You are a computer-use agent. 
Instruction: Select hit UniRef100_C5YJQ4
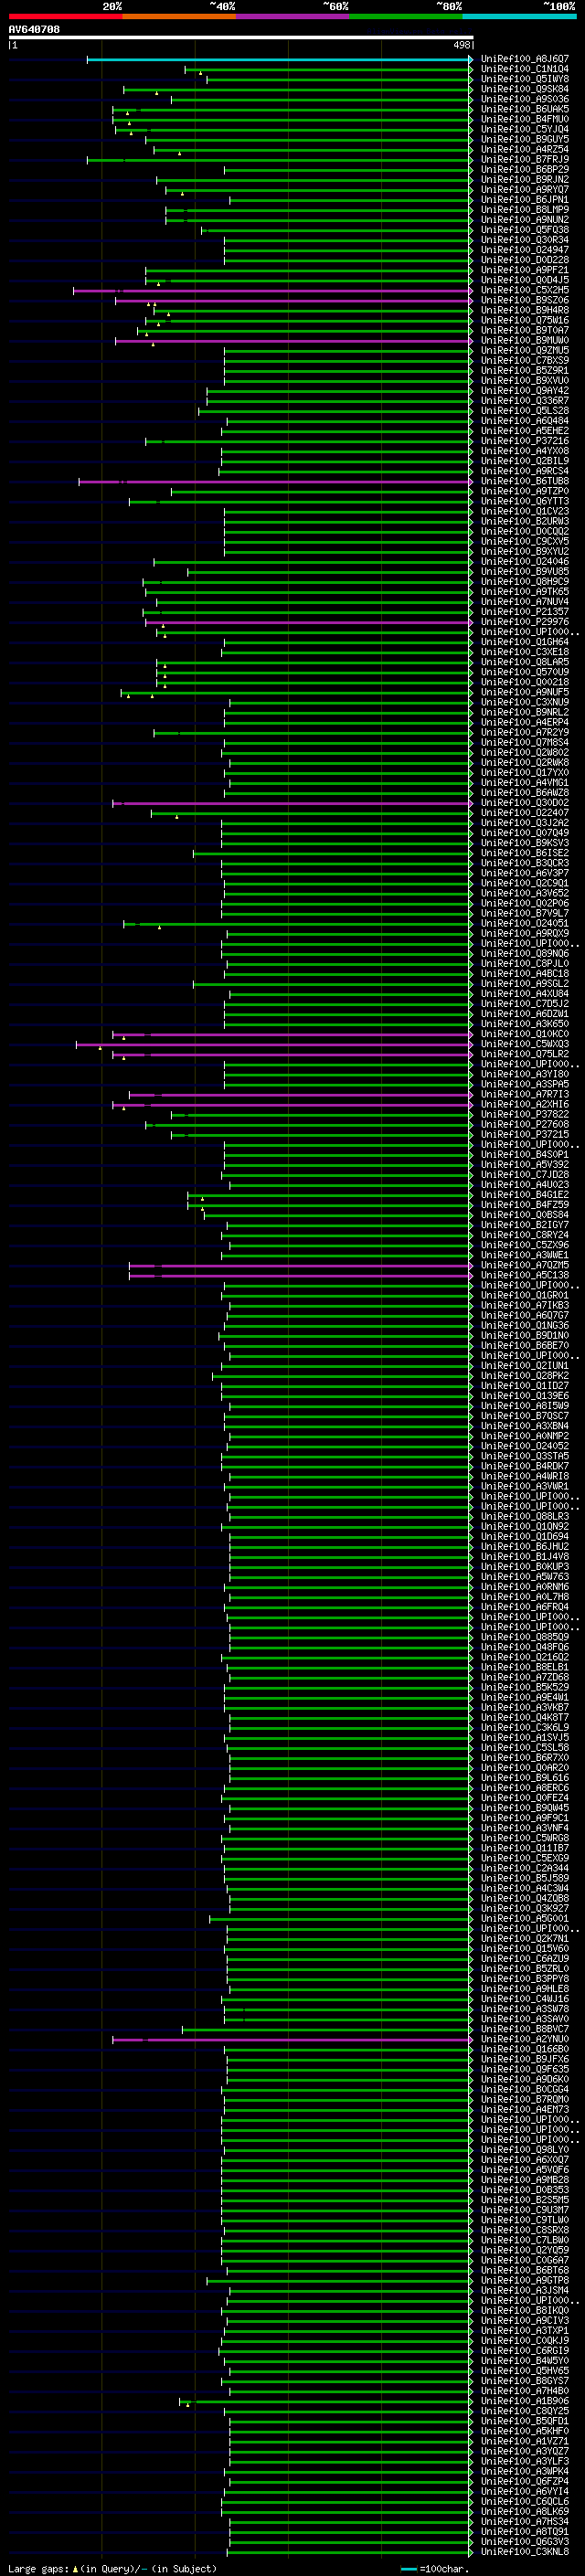coord(524,129)
